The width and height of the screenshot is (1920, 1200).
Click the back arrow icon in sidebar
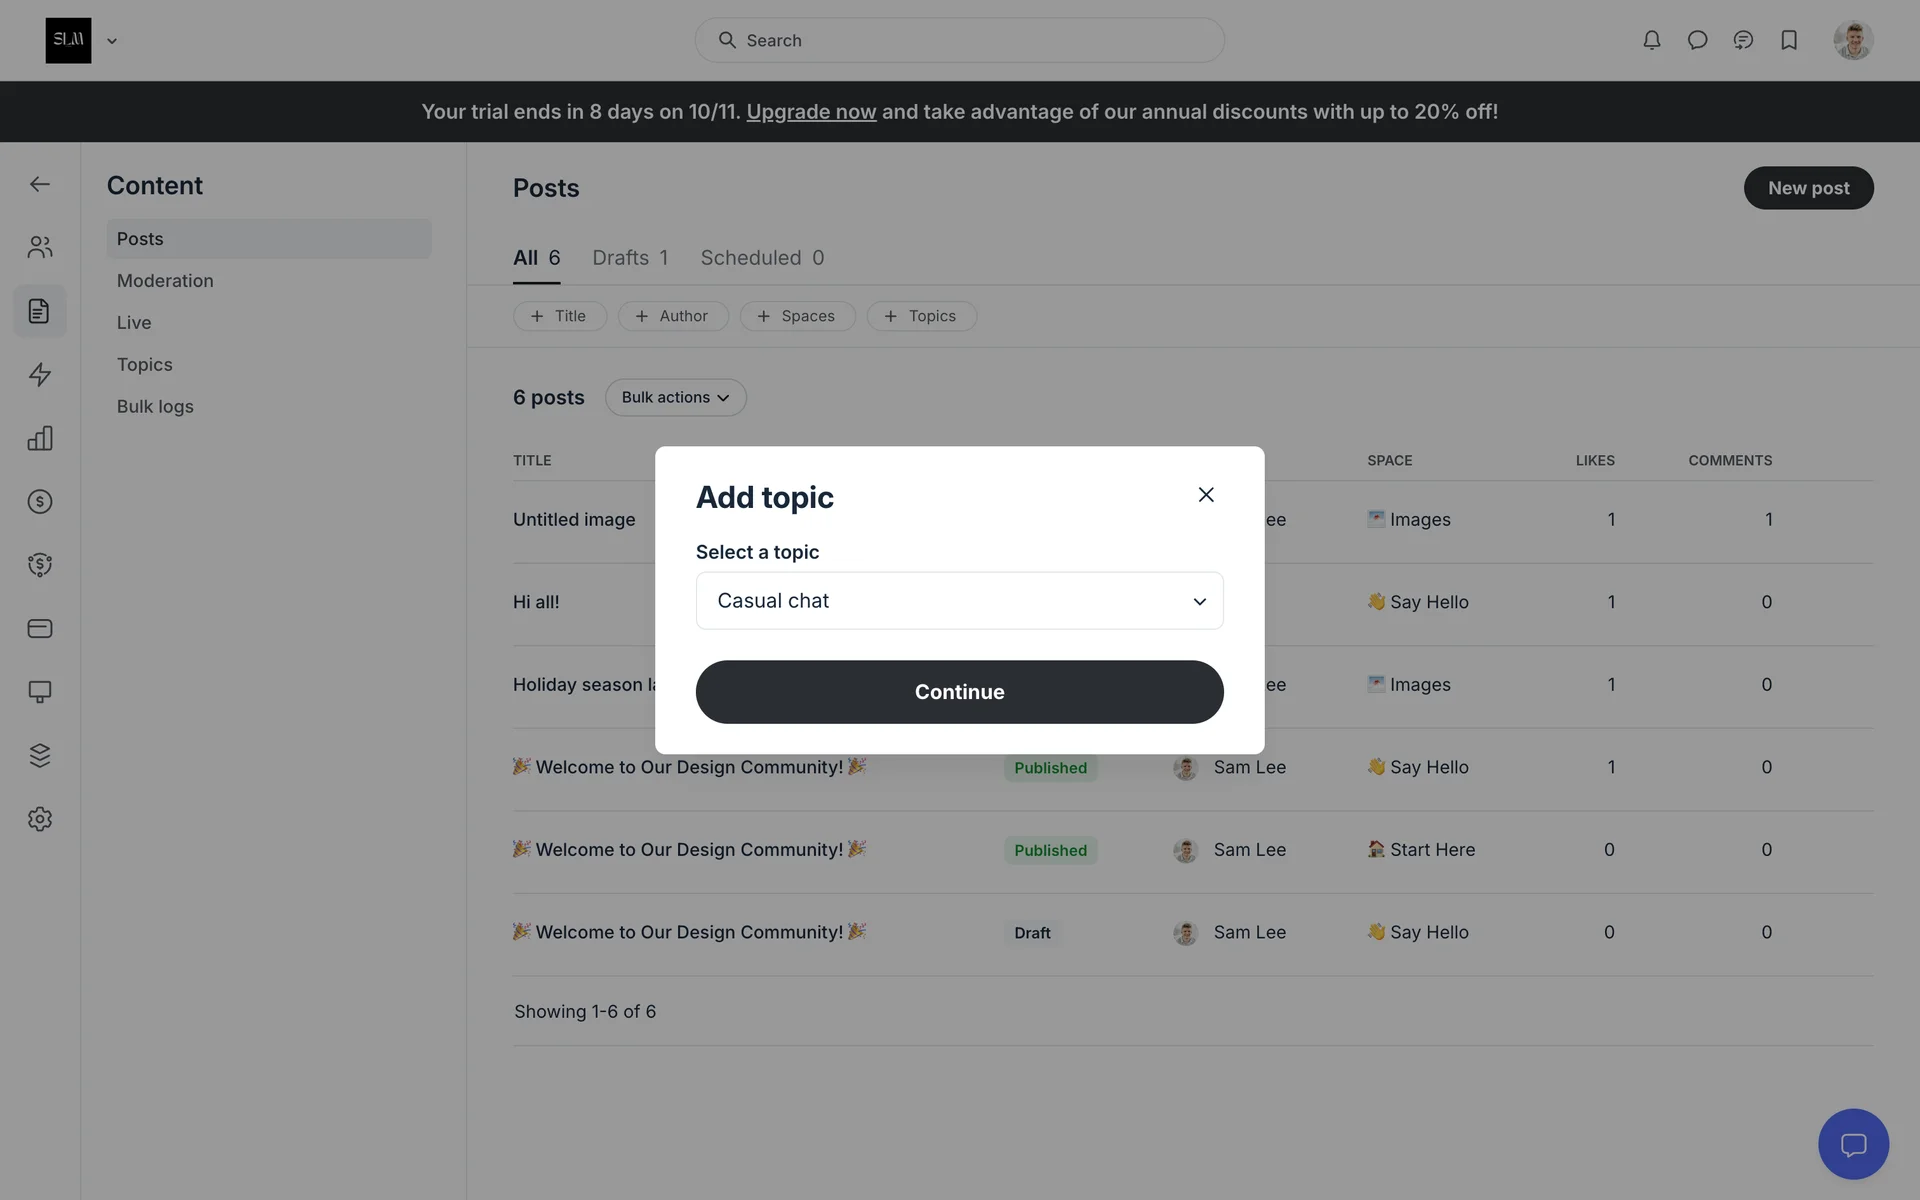click(40, 184)
